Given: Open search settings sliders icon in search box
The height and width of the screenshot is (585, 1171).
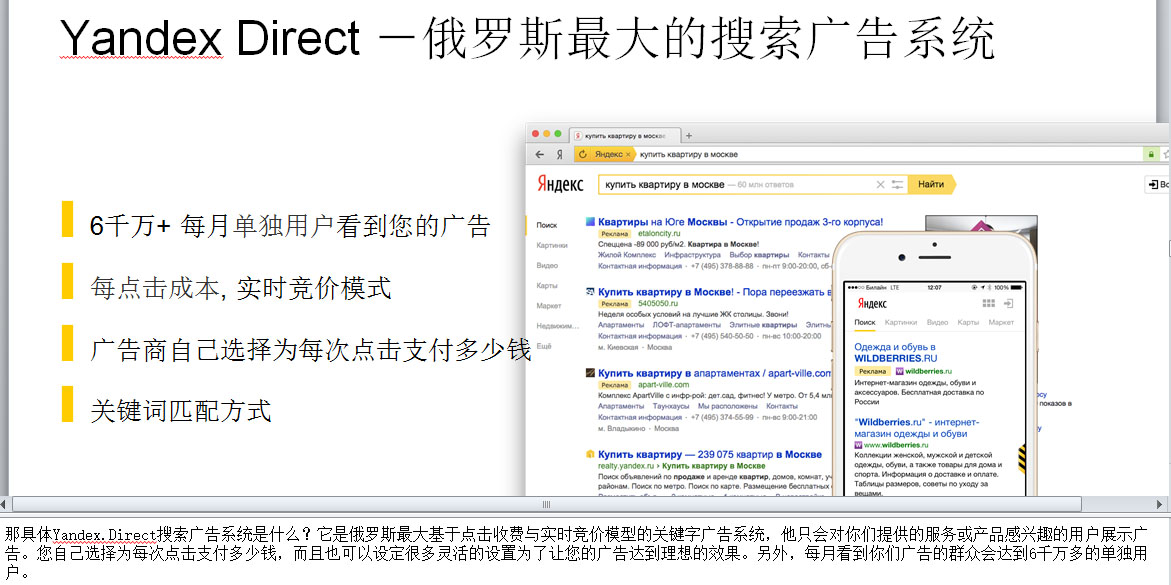Looking at the screenshot, I should pyautogui.click(x=897, y=185).
